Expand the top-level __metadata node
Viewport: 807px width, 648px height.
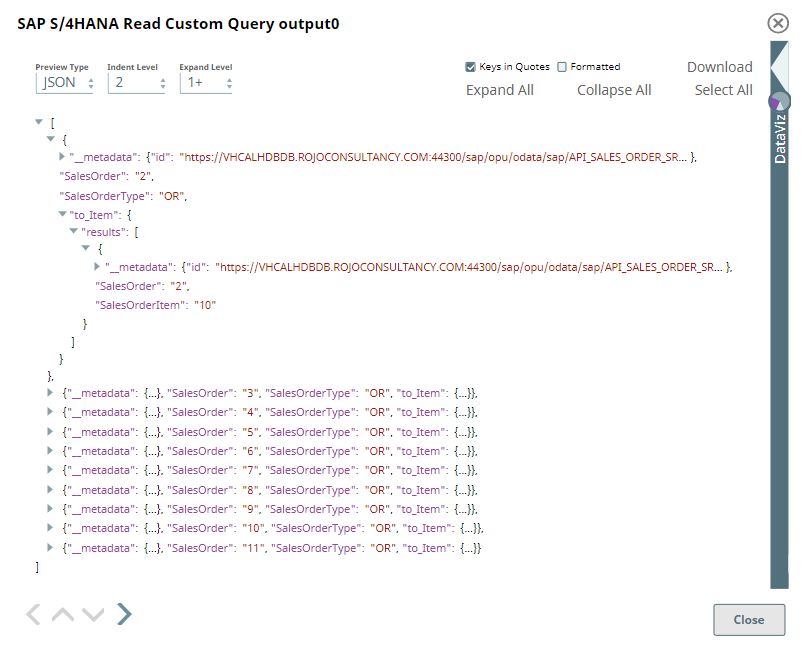[x=62, y=156]
